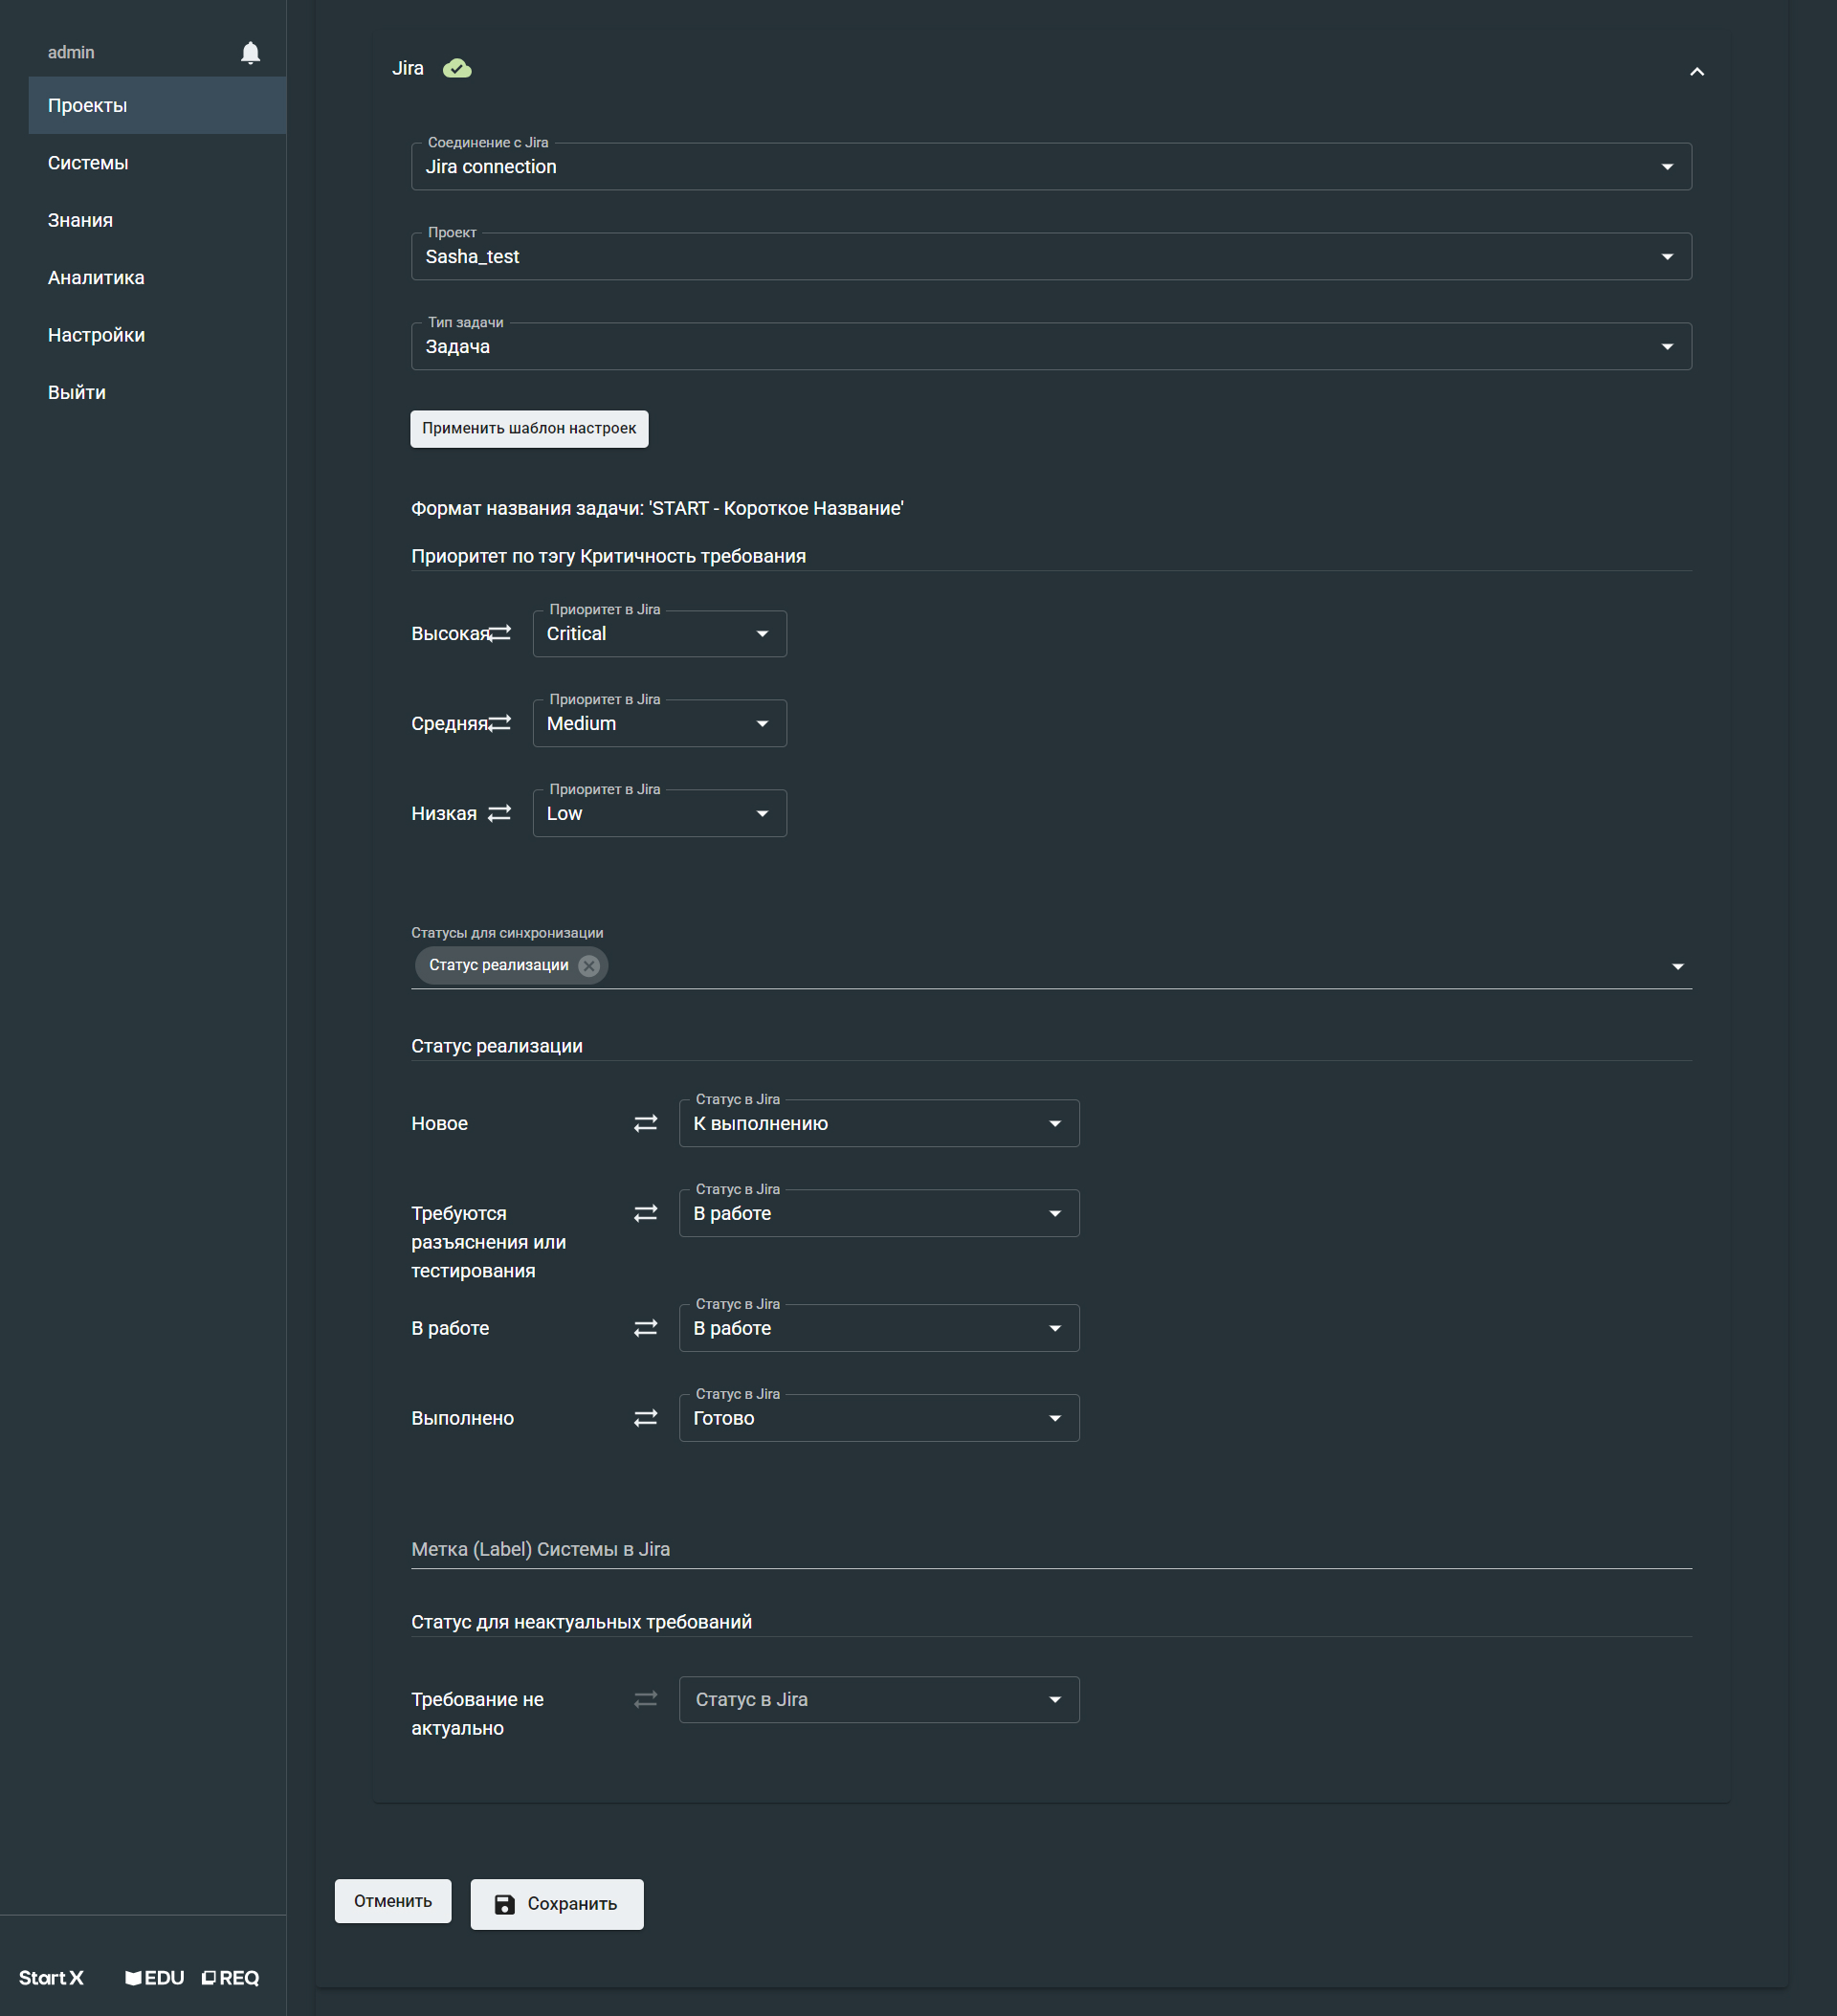1837x2016 pixels.
Task: Click Метка (Label) Системы в Jira field
Action: point(1050,1549)
